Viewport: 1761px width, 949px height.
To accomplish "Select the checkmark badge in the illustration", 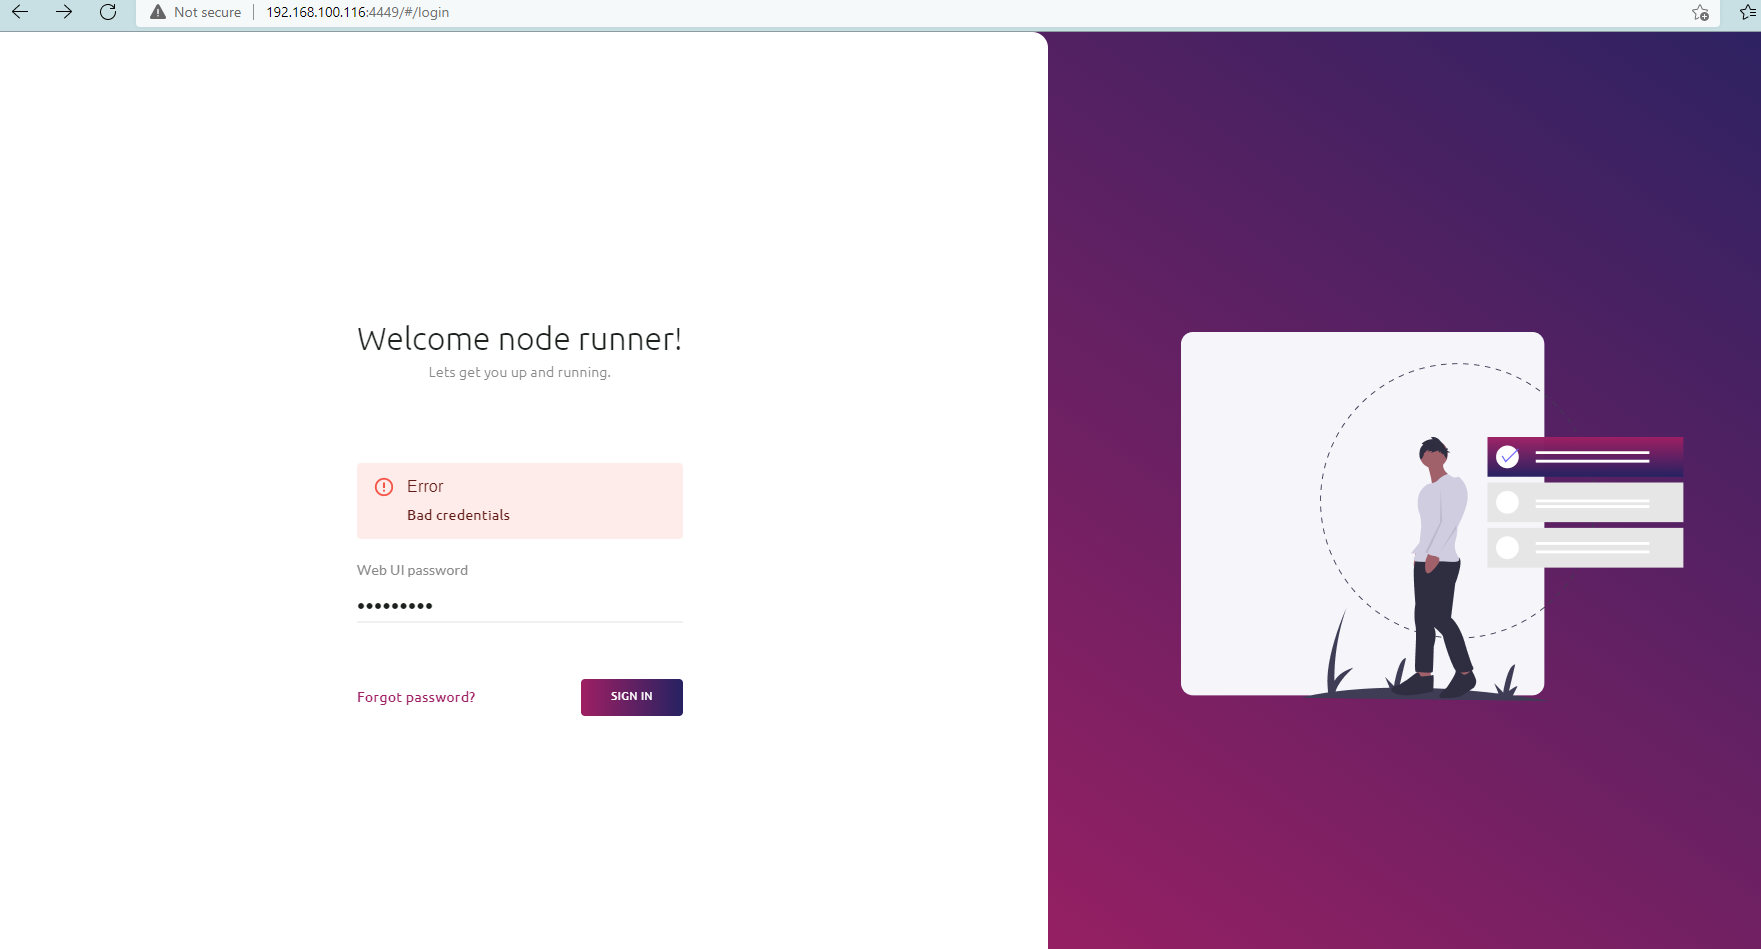I will tap(1507, 457).
